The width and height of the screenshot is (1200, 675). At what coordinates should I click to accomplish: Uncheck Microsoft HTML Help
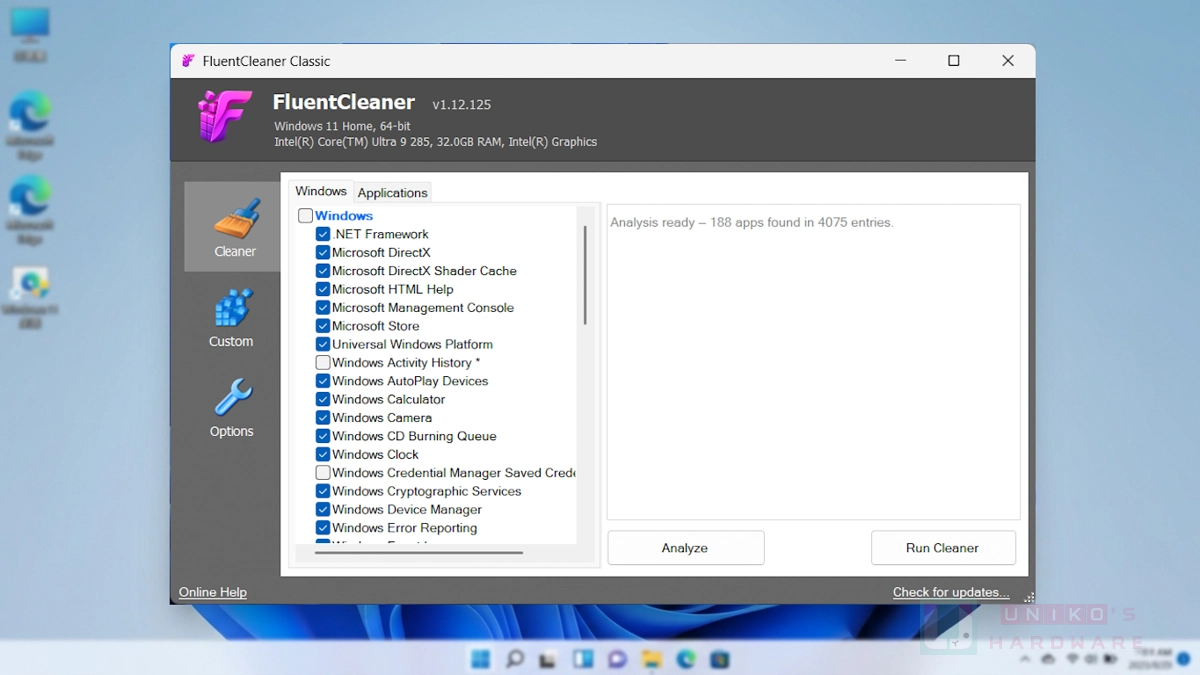point(323,289)
